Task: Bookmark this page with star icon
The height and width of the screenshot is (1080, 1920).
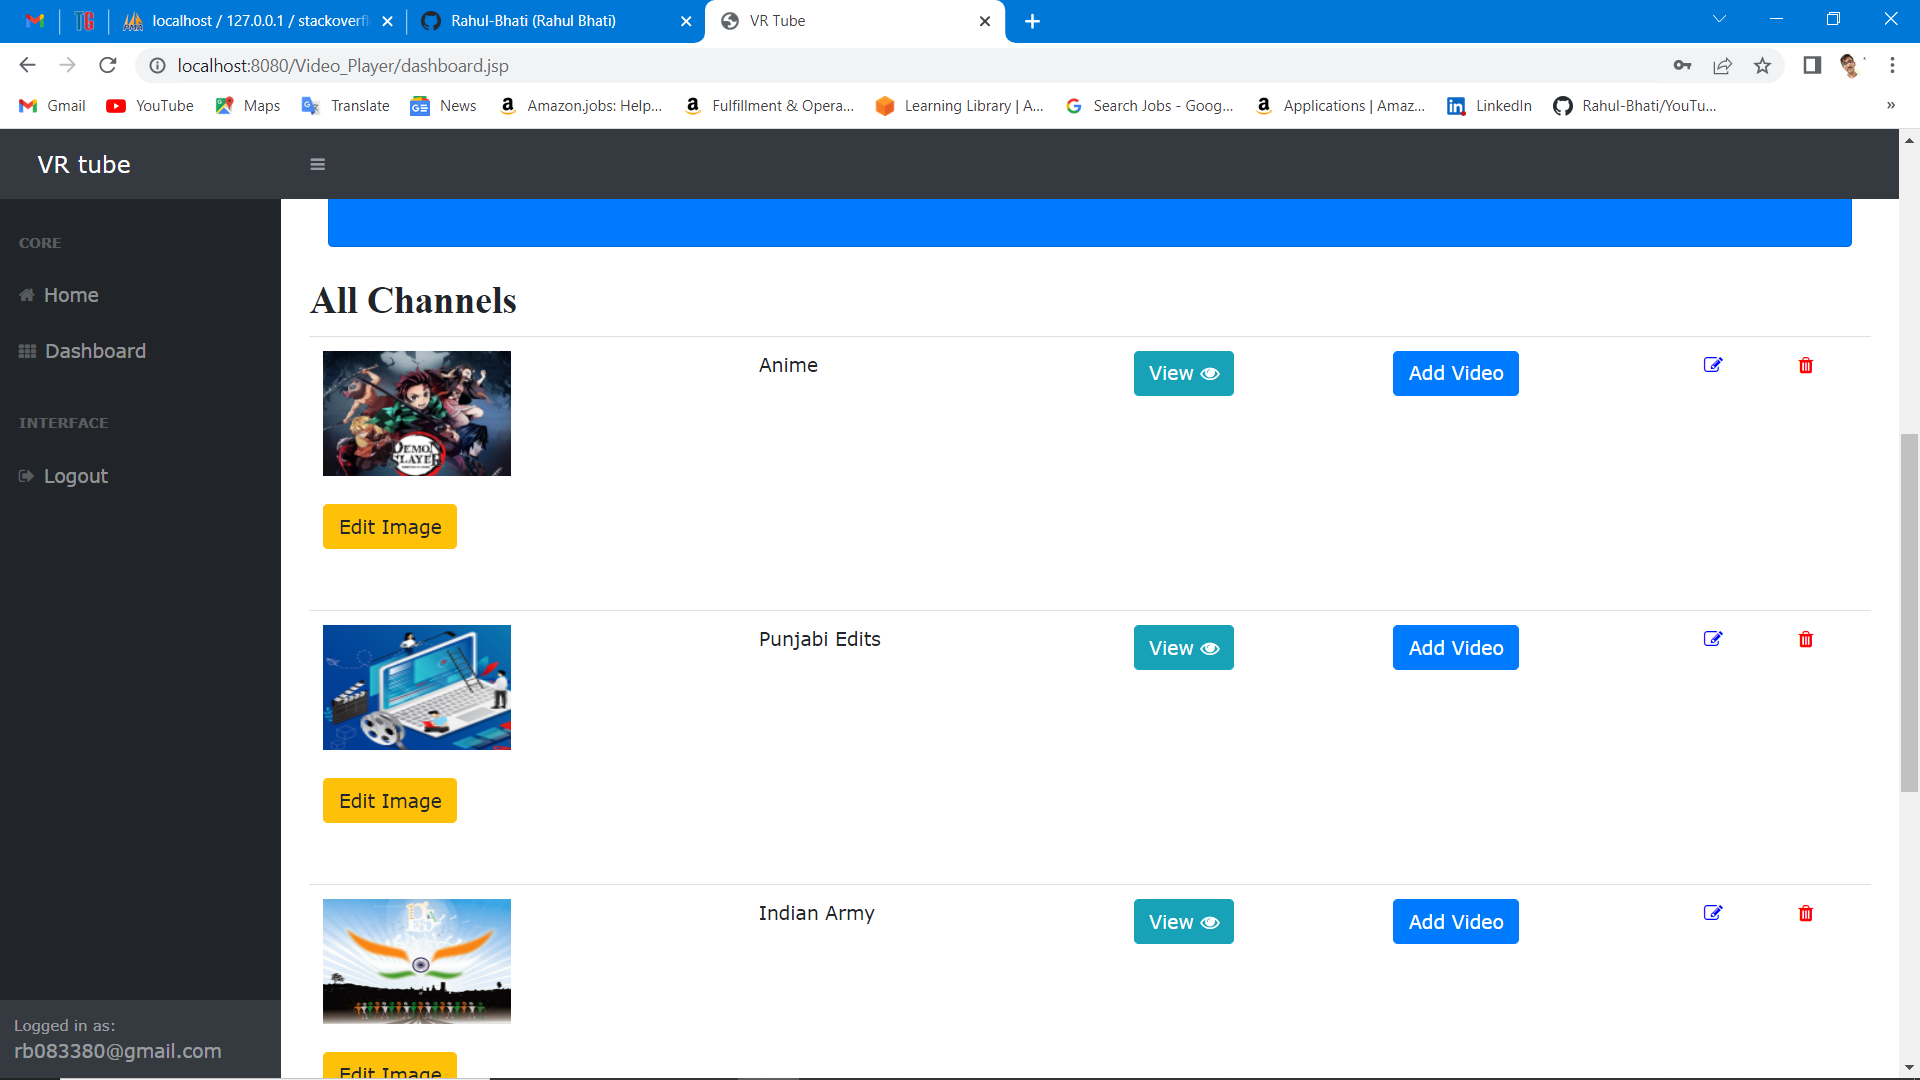Action: (1762, 66)
